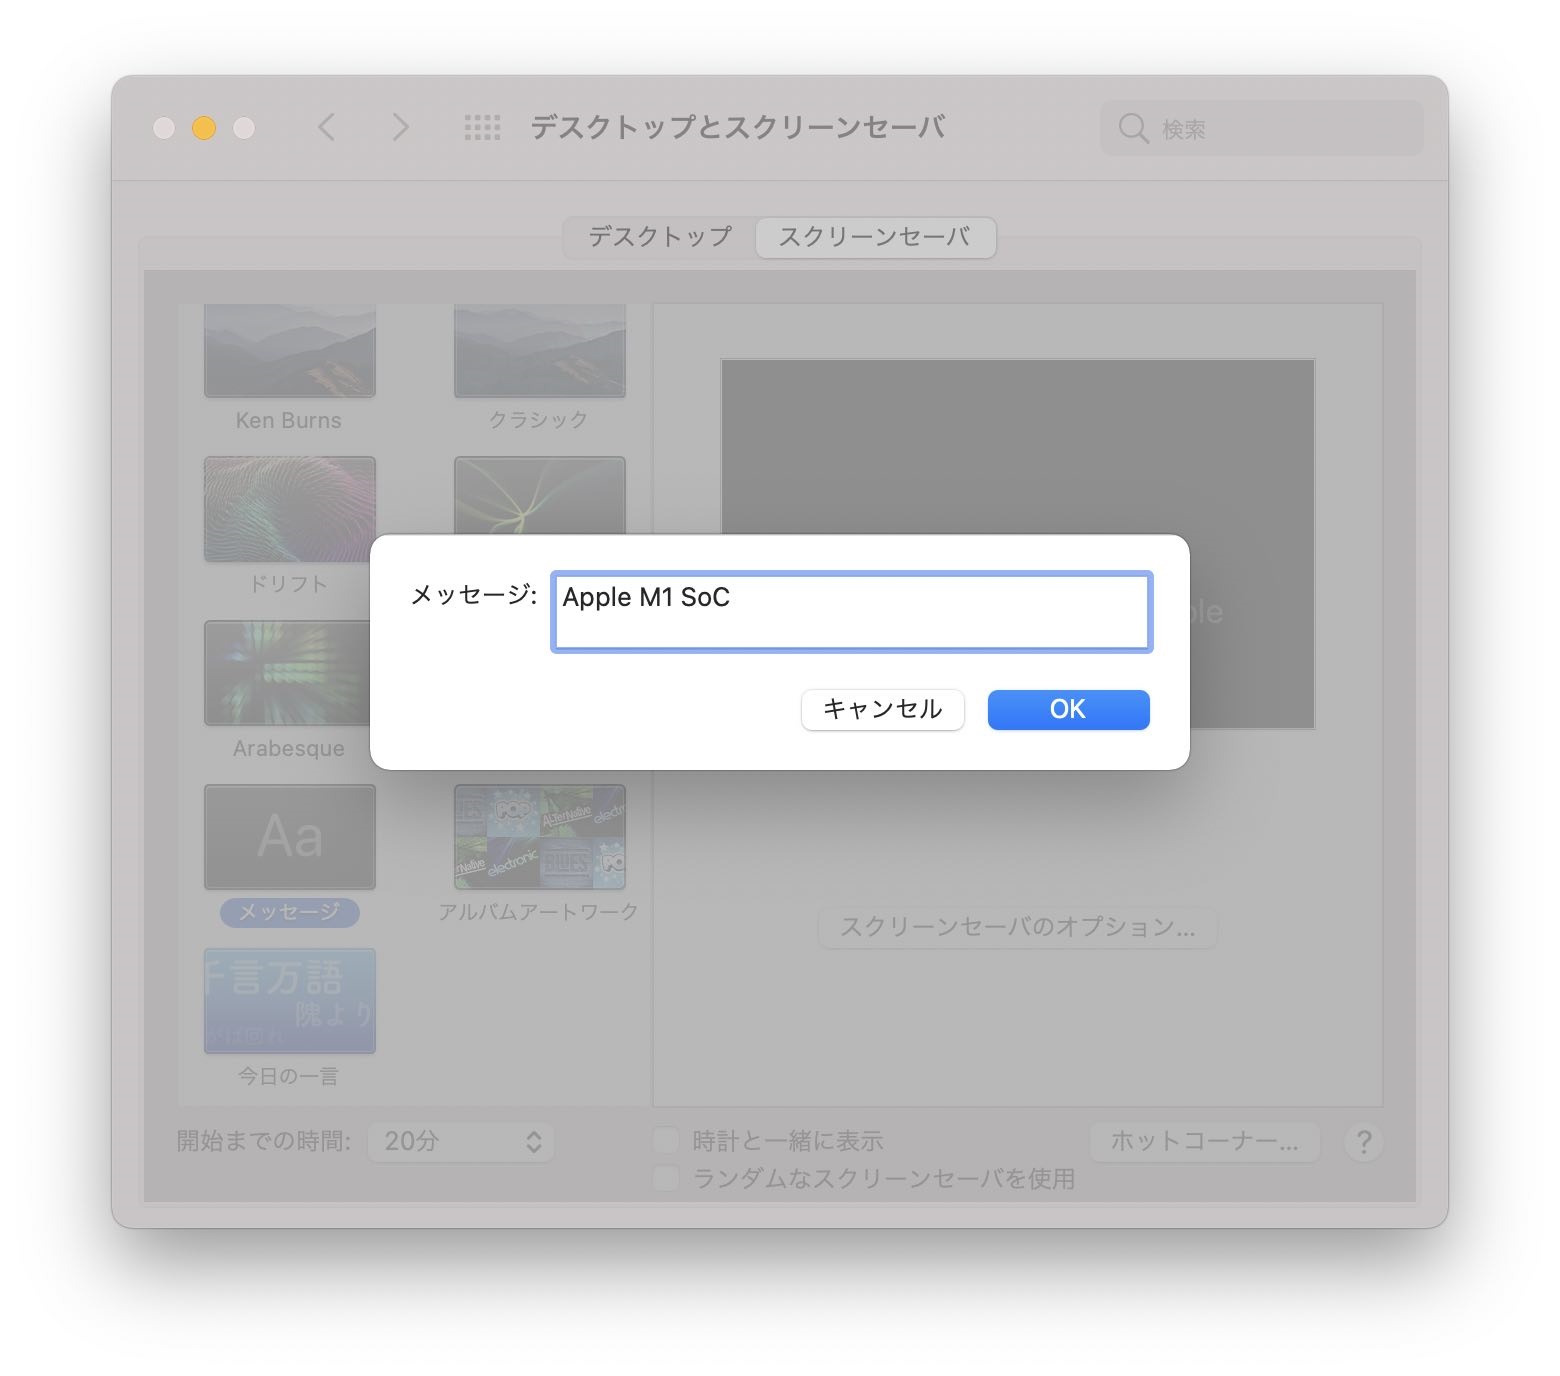Switch to the スクリーンセーバ tab
1560x1376 pixels.
coord(875,237)
